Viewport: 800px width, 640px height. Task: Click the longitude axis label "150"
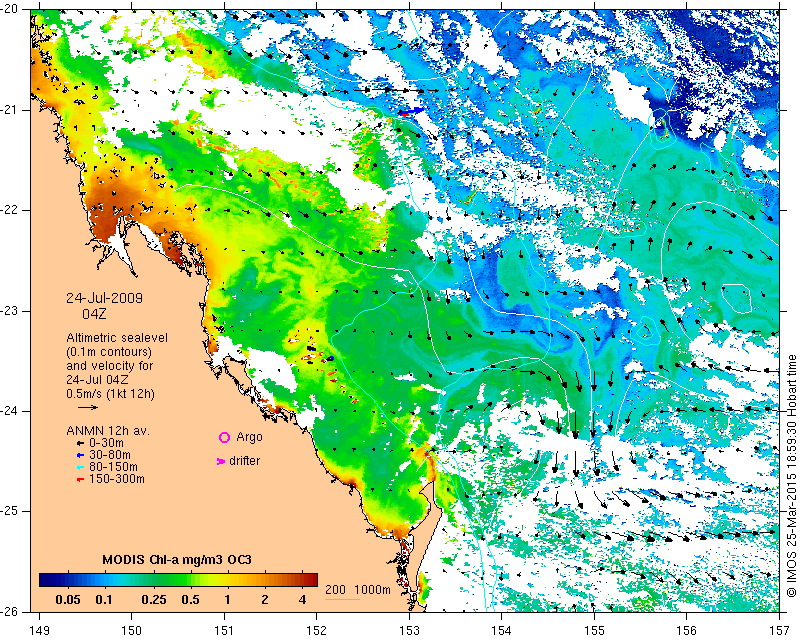tap(132, 631)
